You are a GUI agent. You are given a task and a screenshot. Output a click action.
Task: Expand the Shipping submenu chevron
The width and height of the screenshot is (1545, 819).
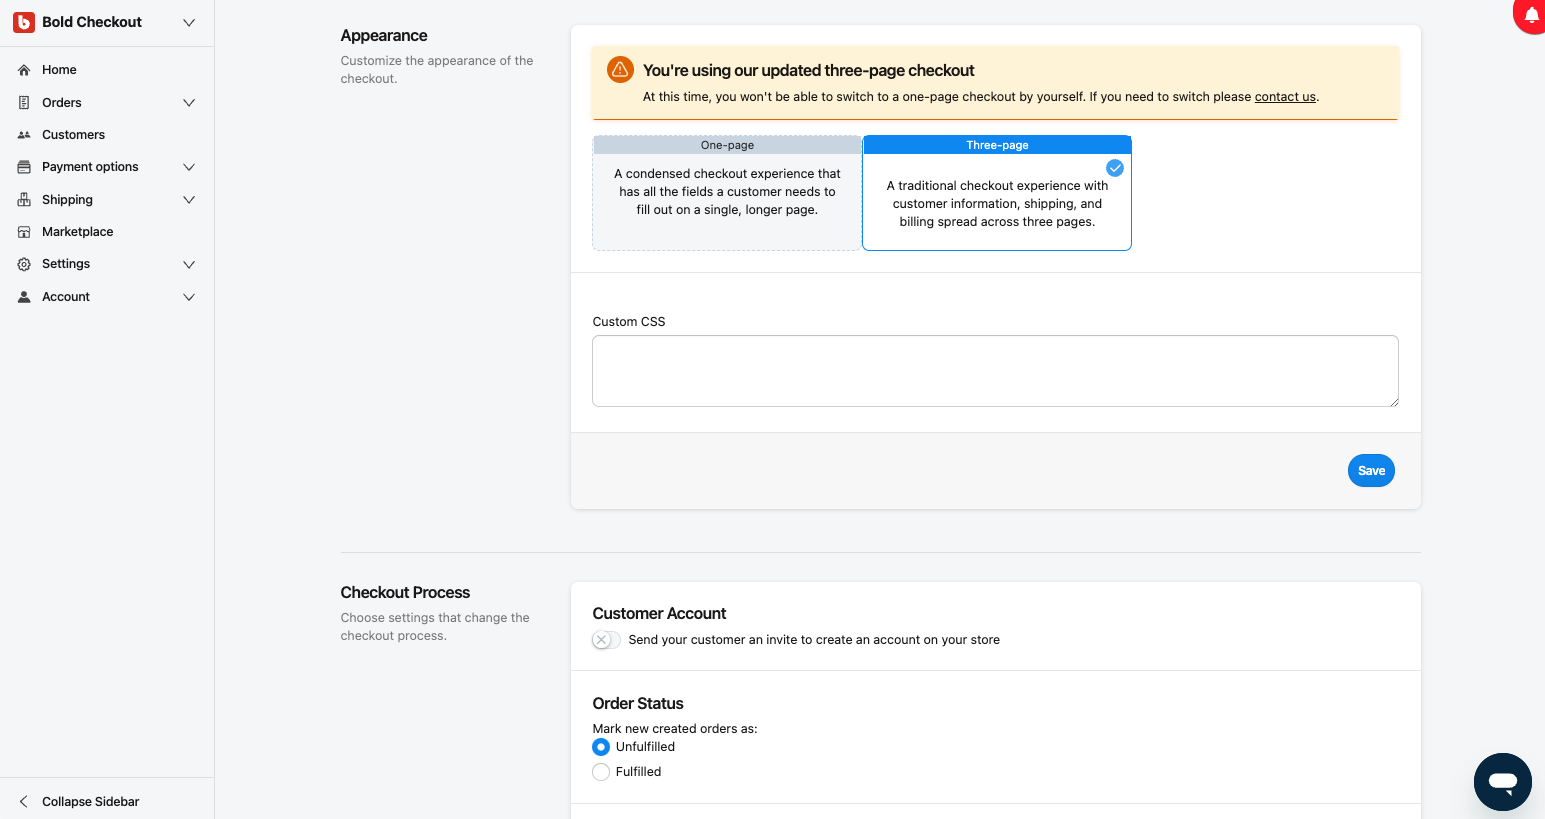click(189, 200)
